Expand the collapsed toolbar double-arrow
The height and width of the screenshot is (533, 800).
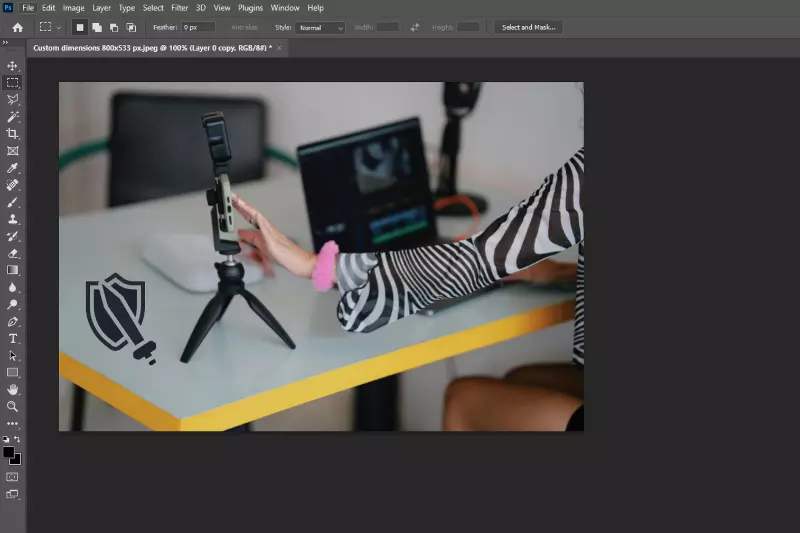5,43
